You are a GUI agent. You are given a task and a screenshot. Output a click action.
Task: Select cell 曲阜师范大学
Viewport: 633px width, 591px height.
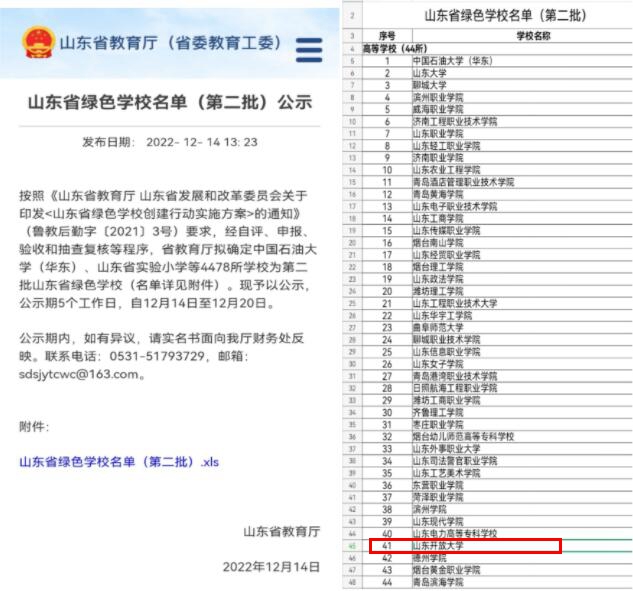pyautogui.click(x=522, y=327)
